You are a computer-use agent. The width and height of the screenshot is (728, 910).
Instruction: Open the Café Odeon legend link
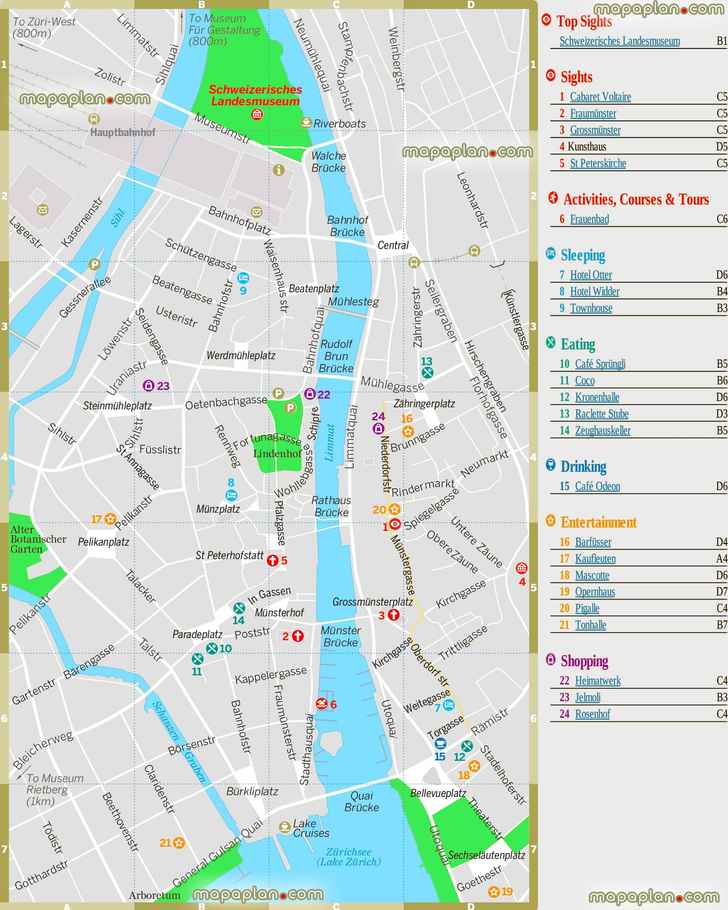tap(597, 486)
